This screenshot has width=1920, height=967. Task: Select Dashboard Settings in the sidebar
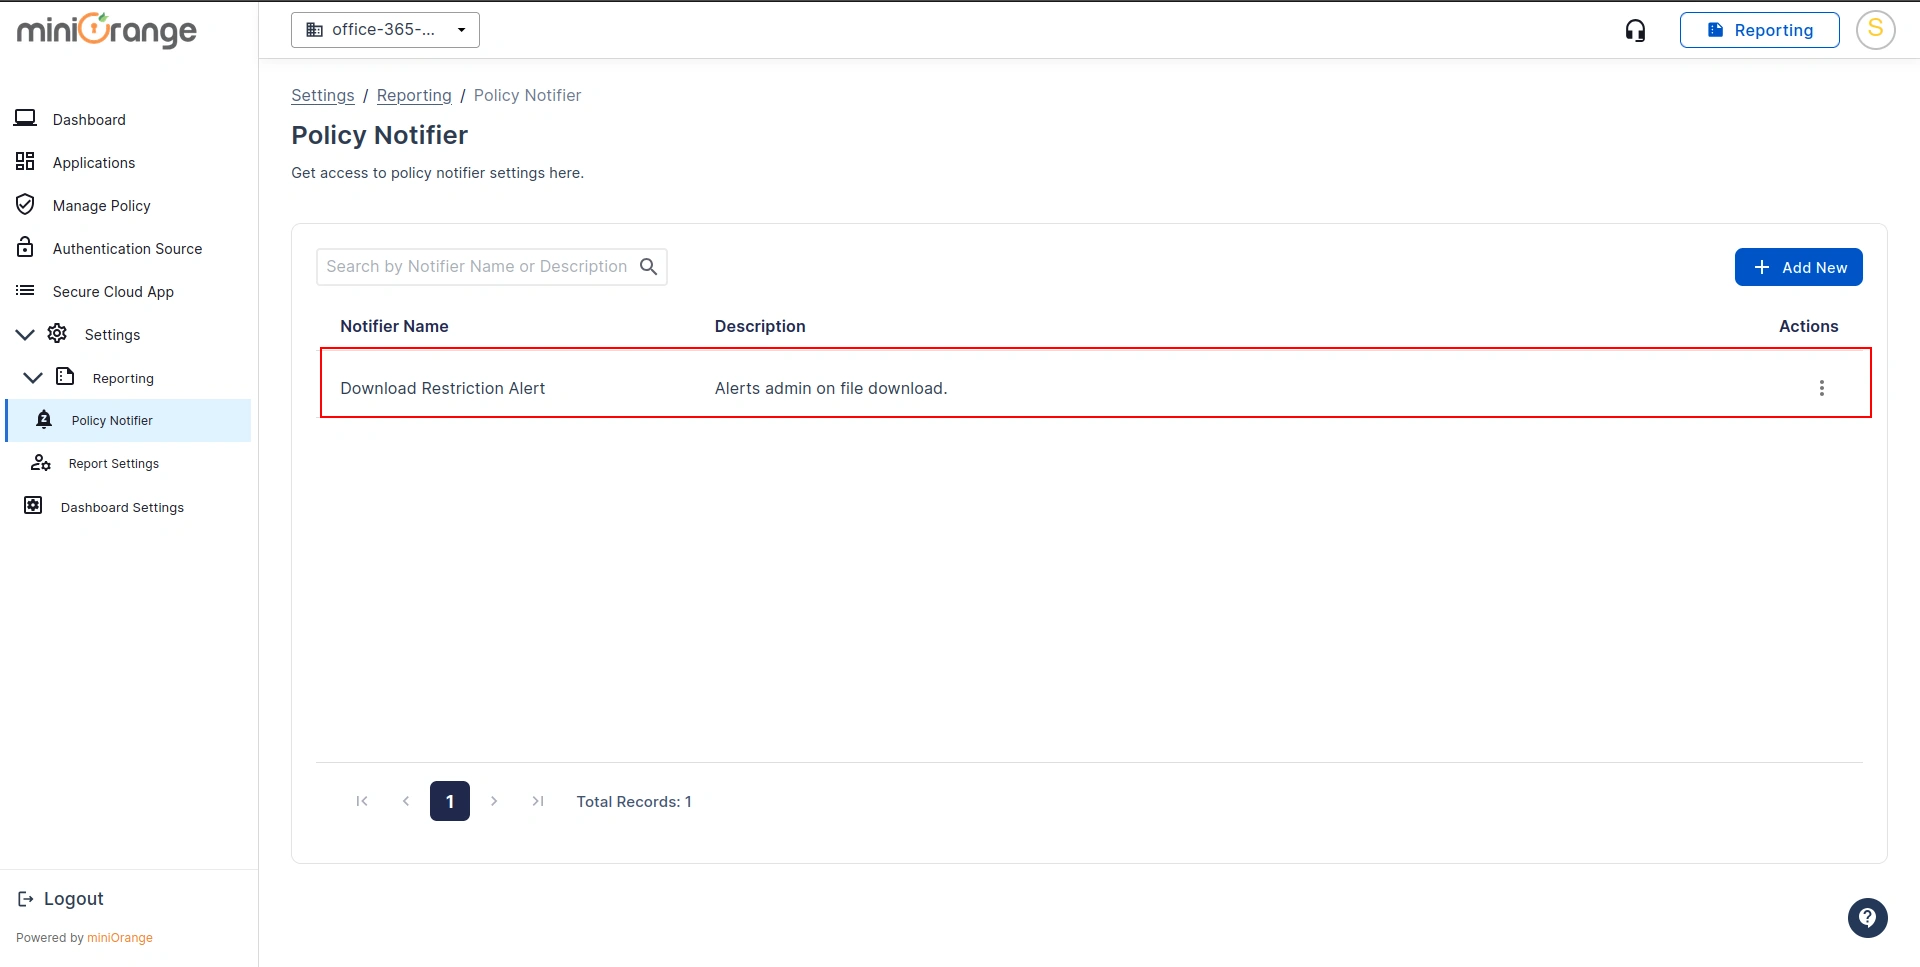click(x=122, y=508)
